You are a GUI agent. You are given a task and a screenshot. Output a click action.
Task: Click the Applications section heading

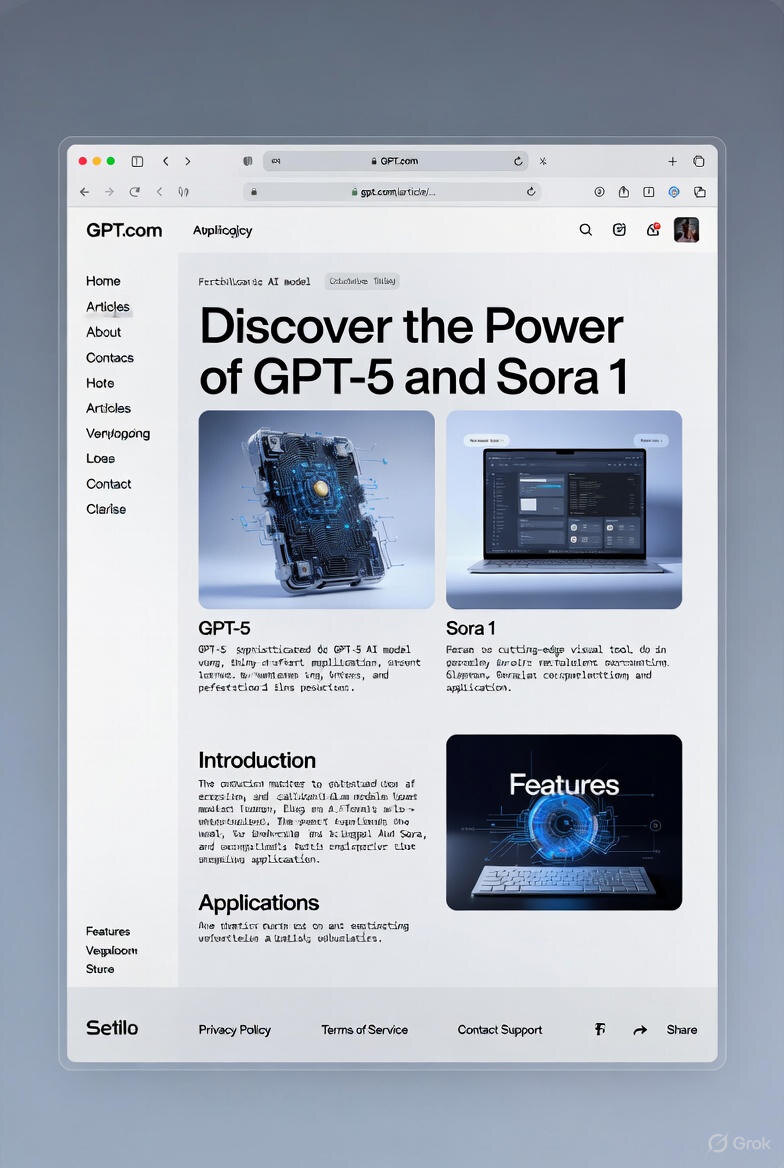[259, 903]
